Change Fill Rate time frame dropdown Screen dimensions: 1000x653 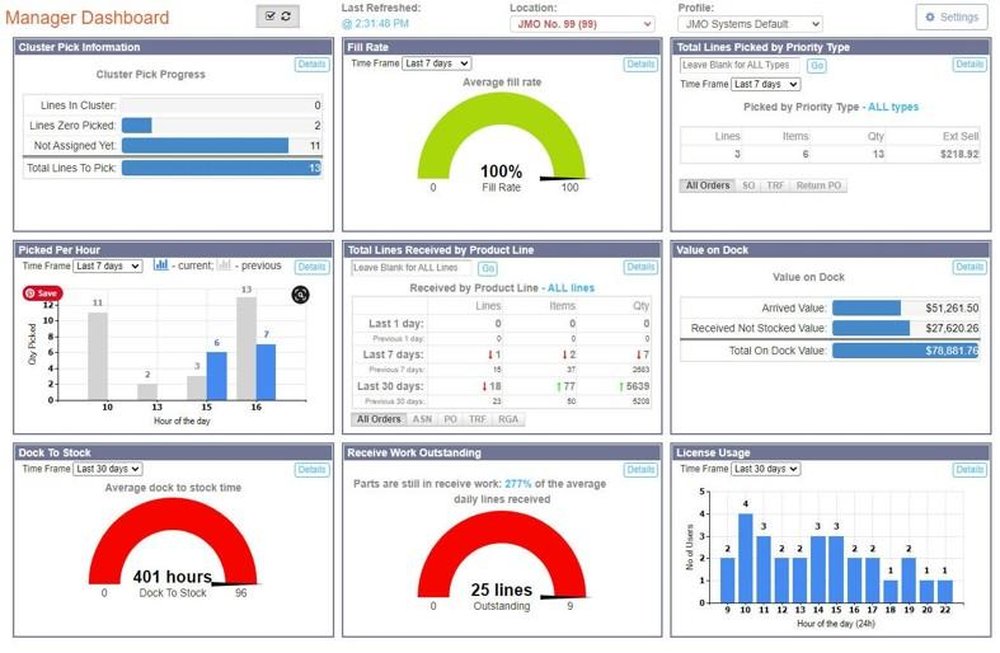[x=436, y=63]
